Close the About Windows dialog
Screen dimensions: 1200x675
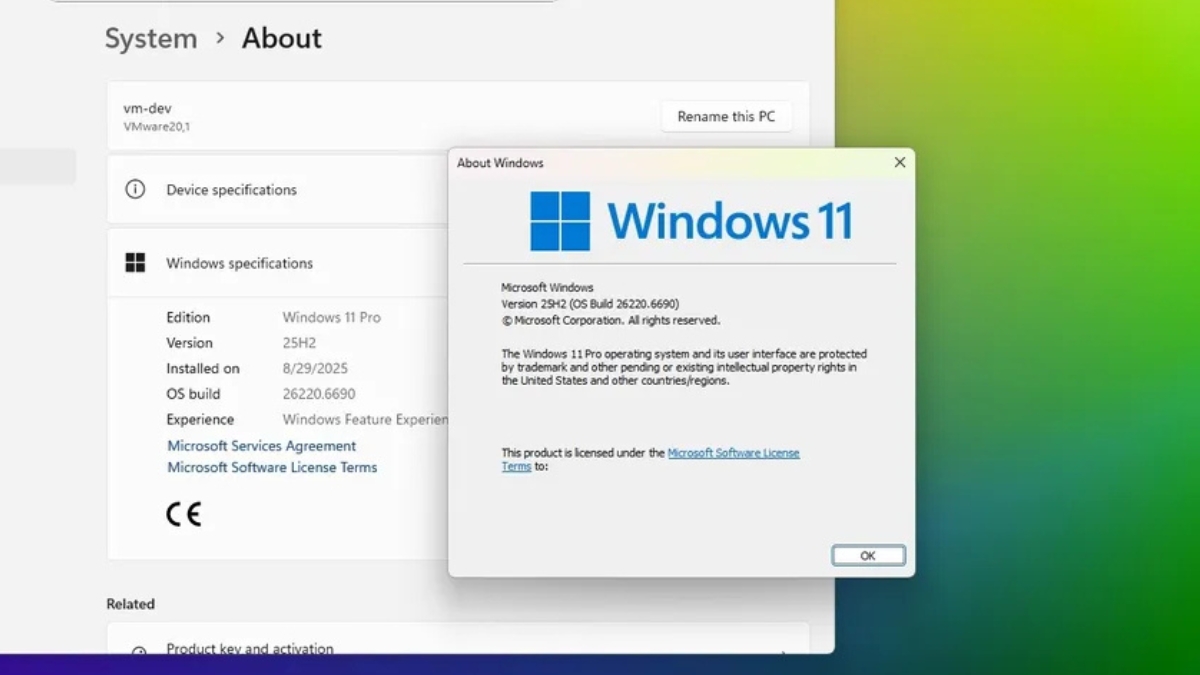pyautogui.click(x=898, y=162)
